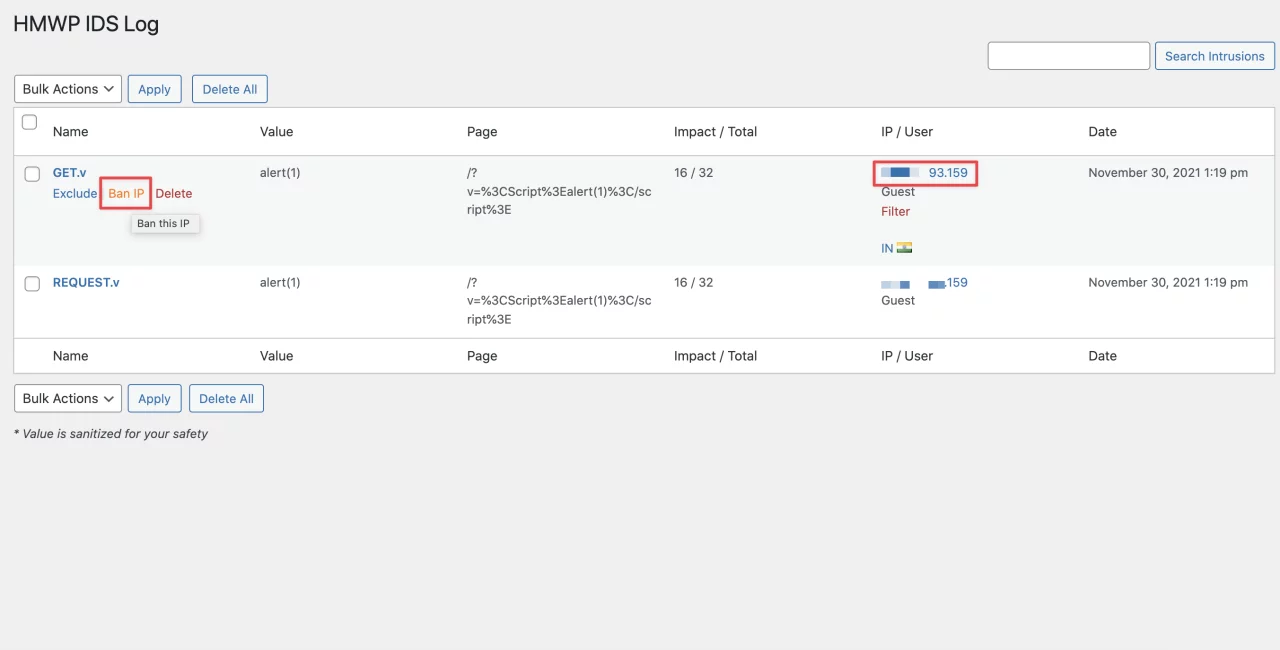1280x650 pixels.
Task: Click the footer Date column label
Action: point(1103,356)
